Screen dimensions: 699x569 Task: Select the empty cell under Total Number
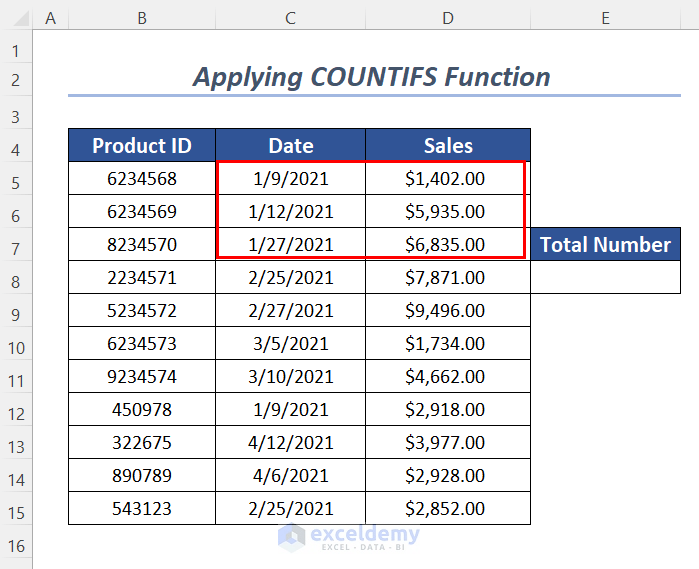point(605,277)
